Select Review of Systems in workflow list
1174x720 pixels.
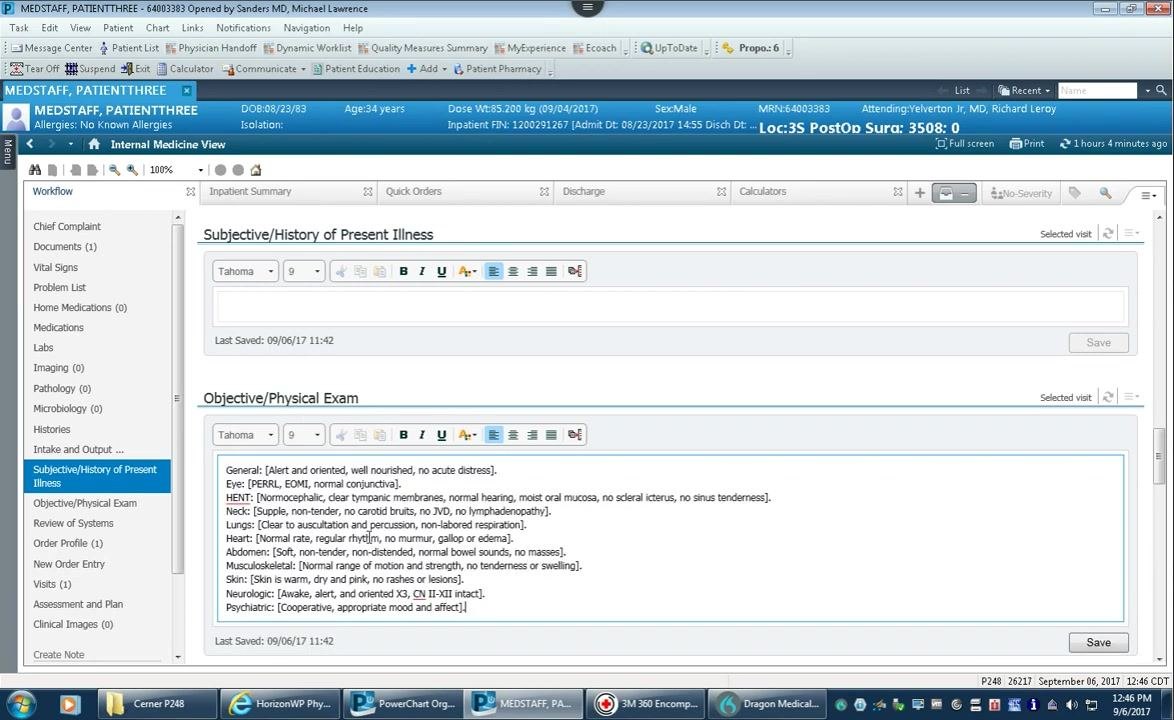tap(73, 523)
